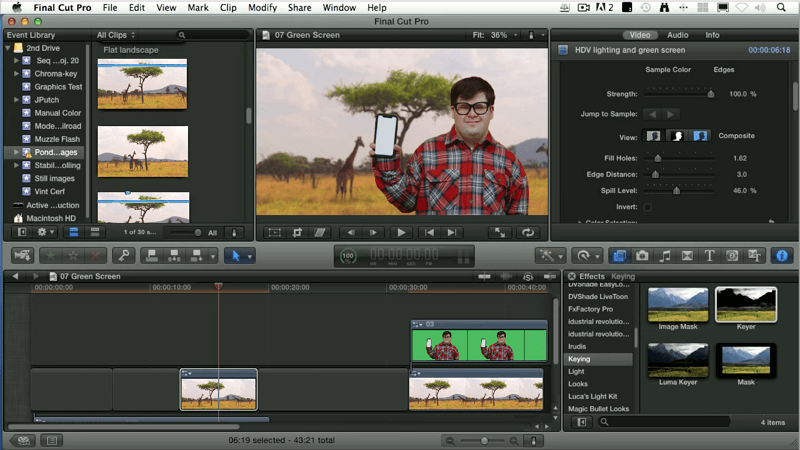Toggle the Inspector info button

pyautogui.click(x=782, y=256)
